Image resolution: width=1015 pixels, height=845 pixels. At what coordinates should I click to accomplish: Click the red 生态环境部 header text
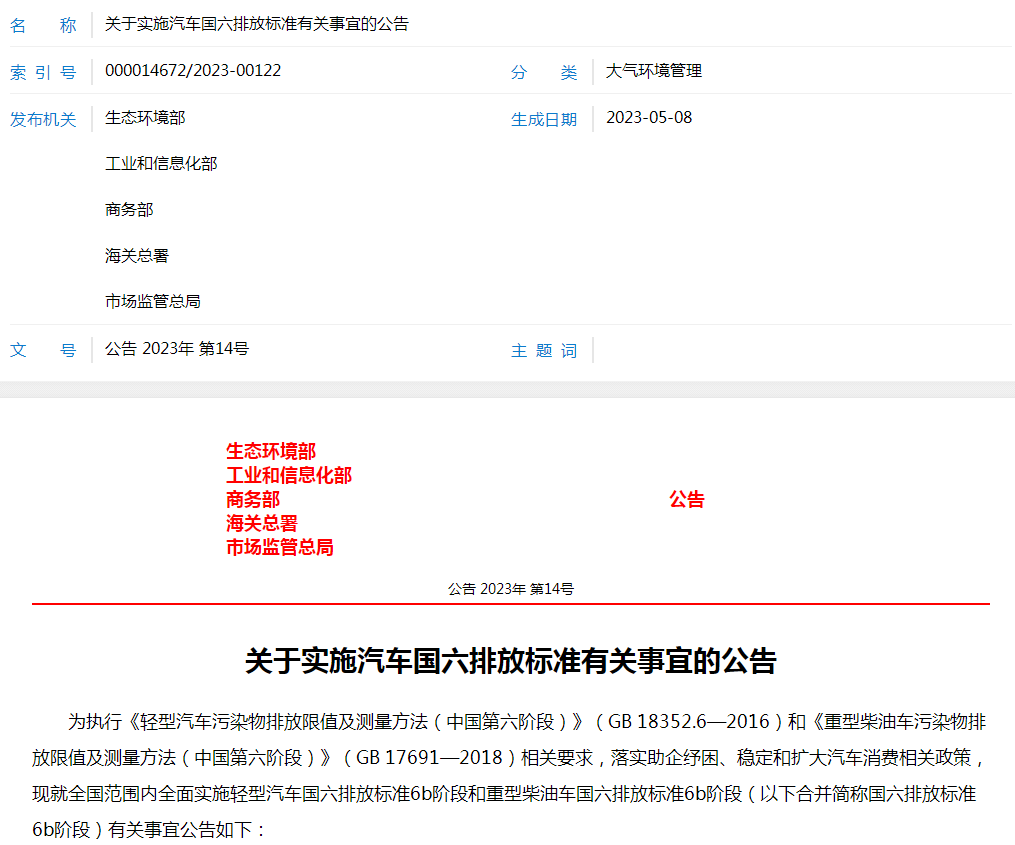(270, 452)
